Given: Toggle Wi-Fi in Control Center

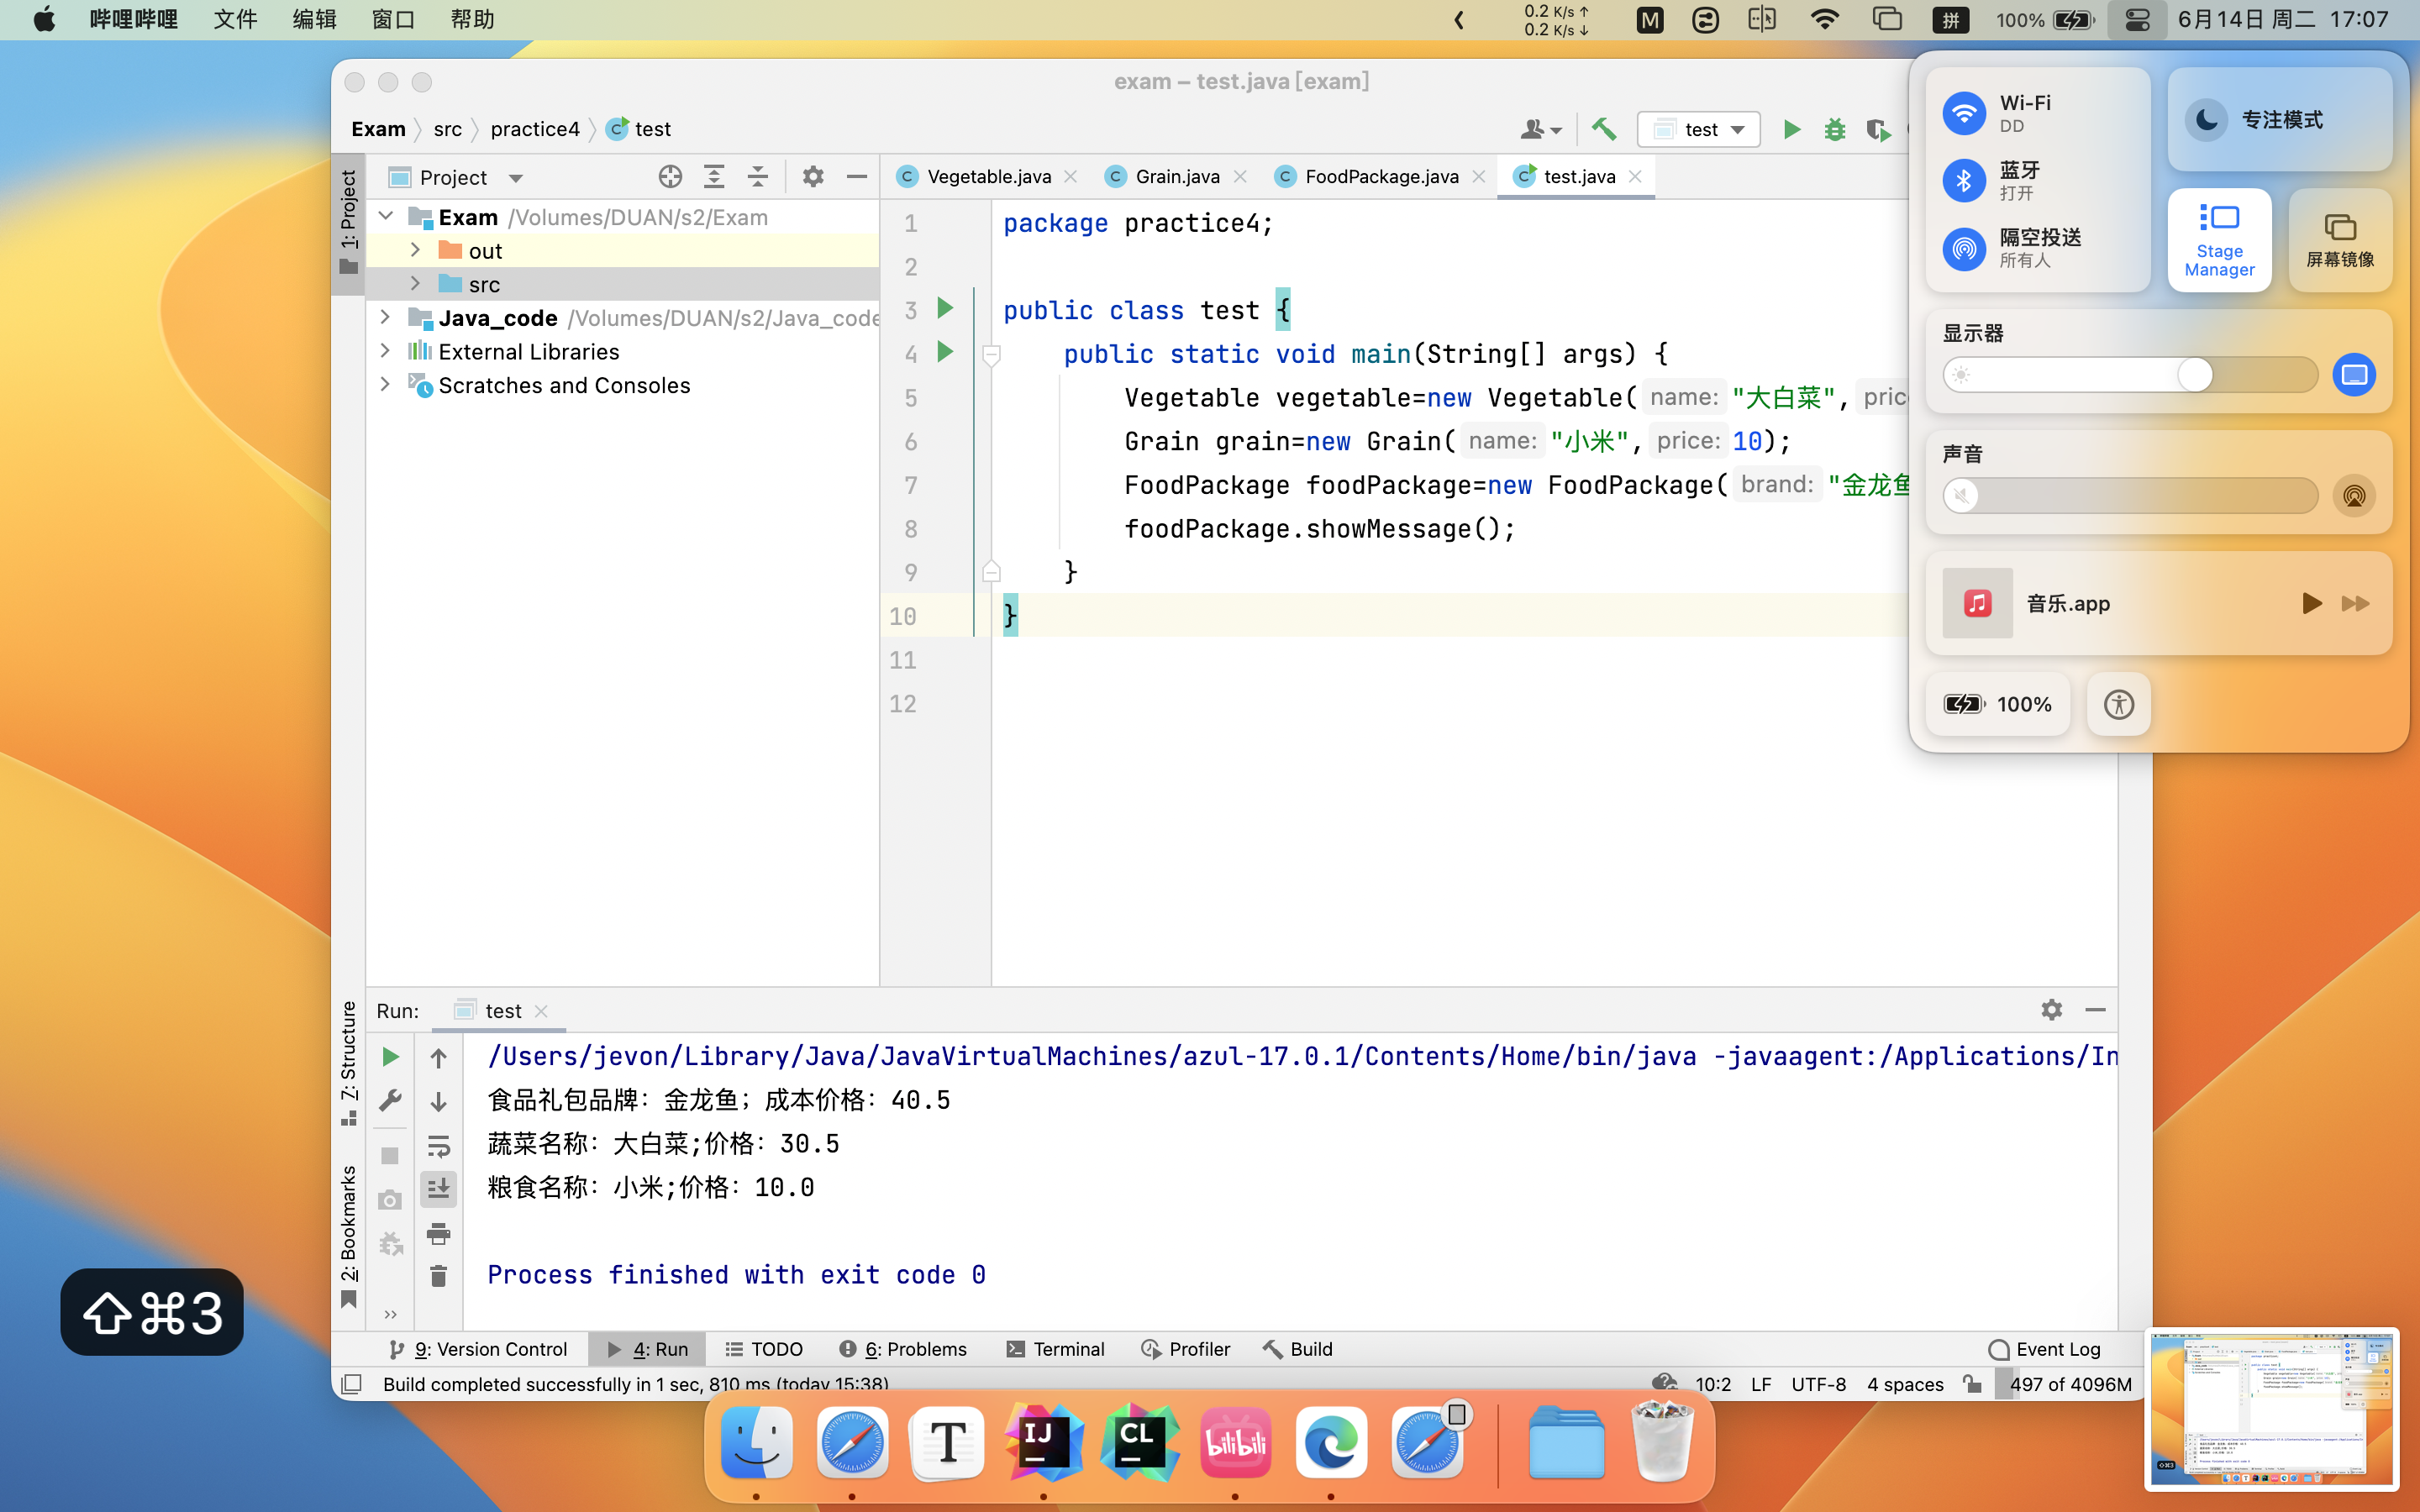Looking at the screenshot, I should click(x=1964, y=113).
